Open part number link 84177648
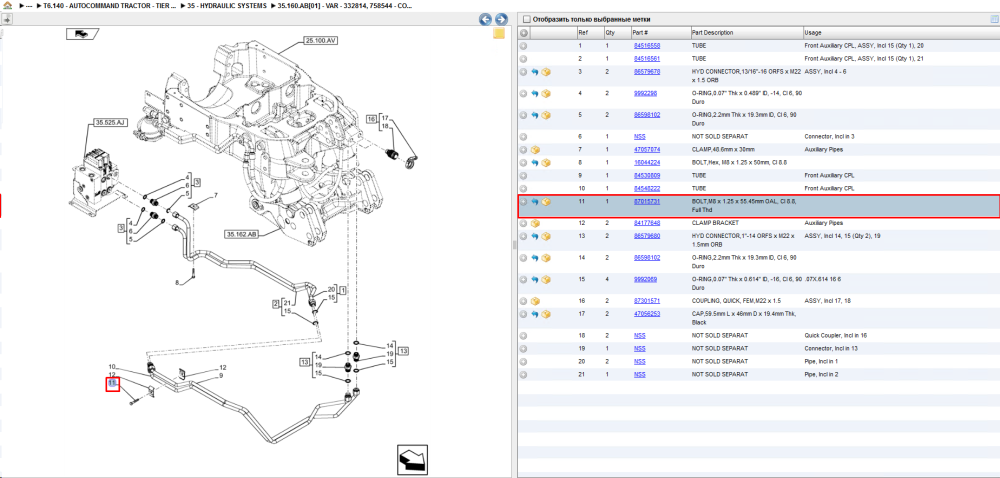 (647, 223)
